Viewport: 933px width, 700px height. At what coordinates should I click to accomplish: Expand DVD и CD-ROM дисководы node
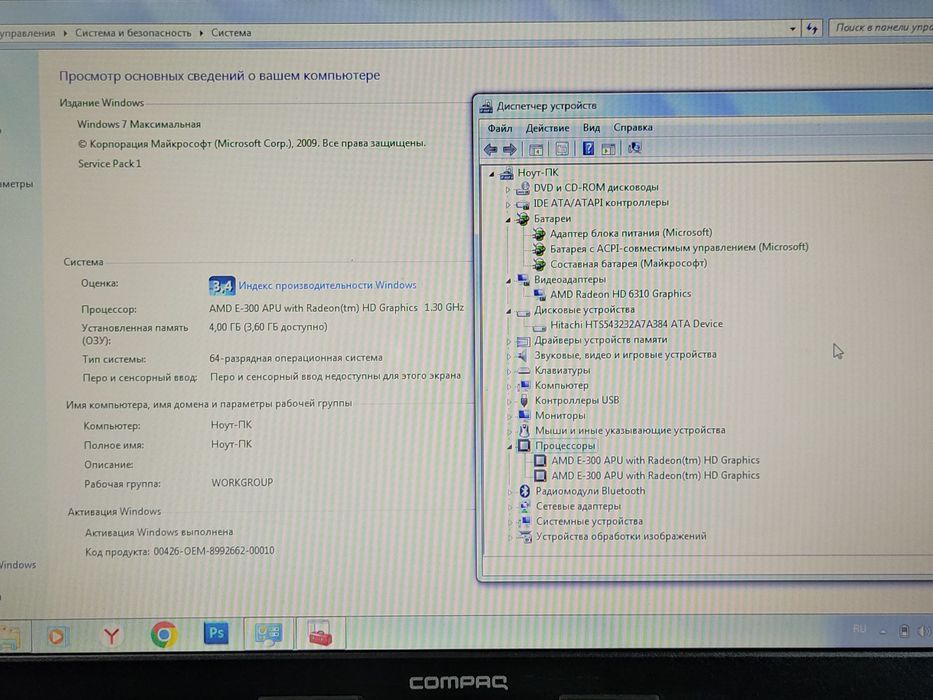(508, 189)
